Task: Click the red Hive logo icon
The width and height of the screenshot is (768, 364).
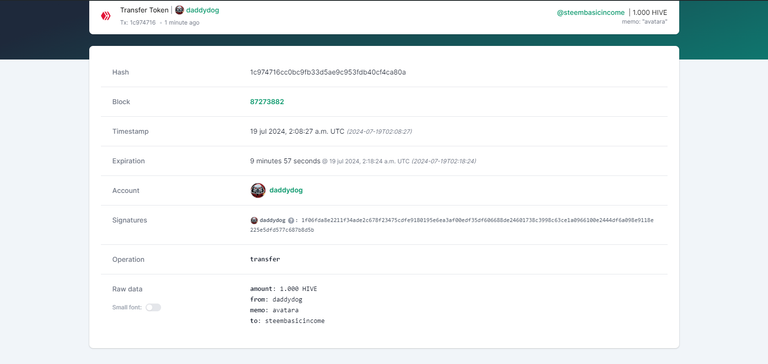Action: 105,16
